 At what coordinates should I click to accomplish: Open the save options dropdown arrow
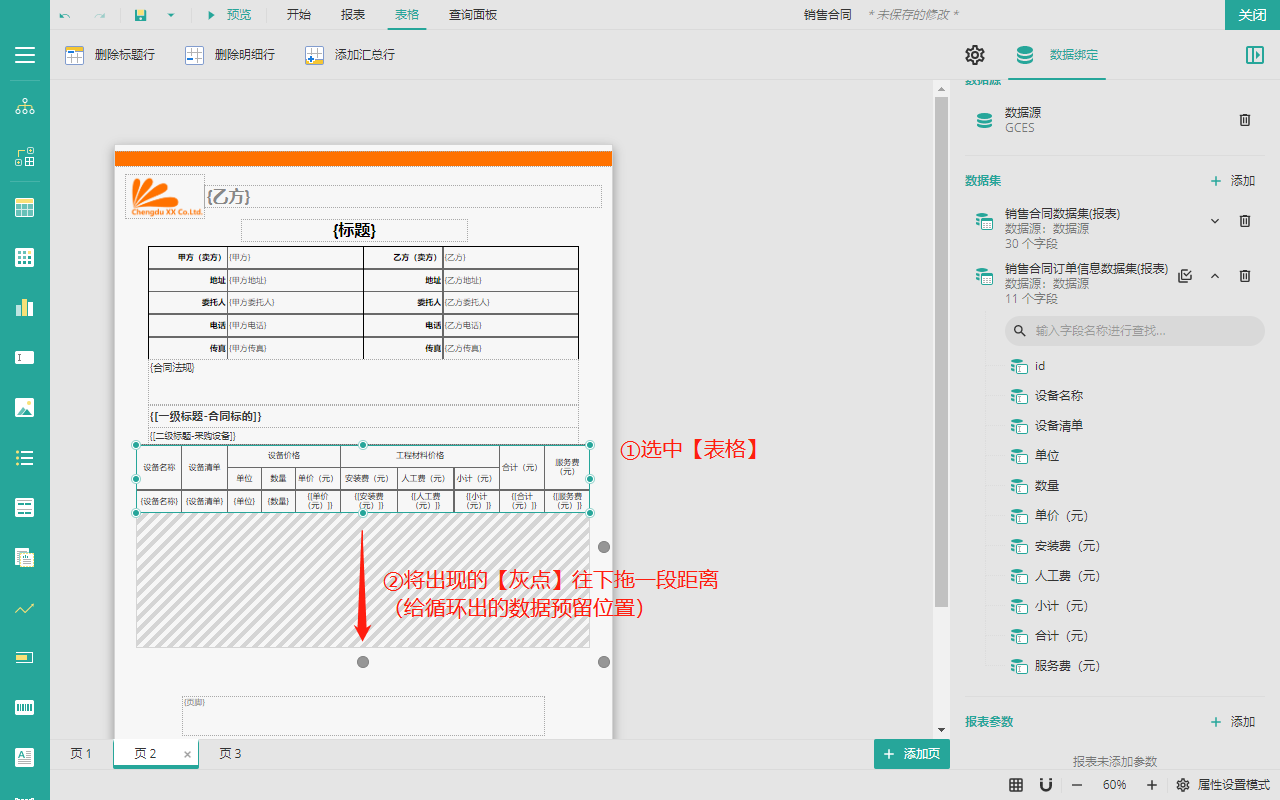pos(171,15)
